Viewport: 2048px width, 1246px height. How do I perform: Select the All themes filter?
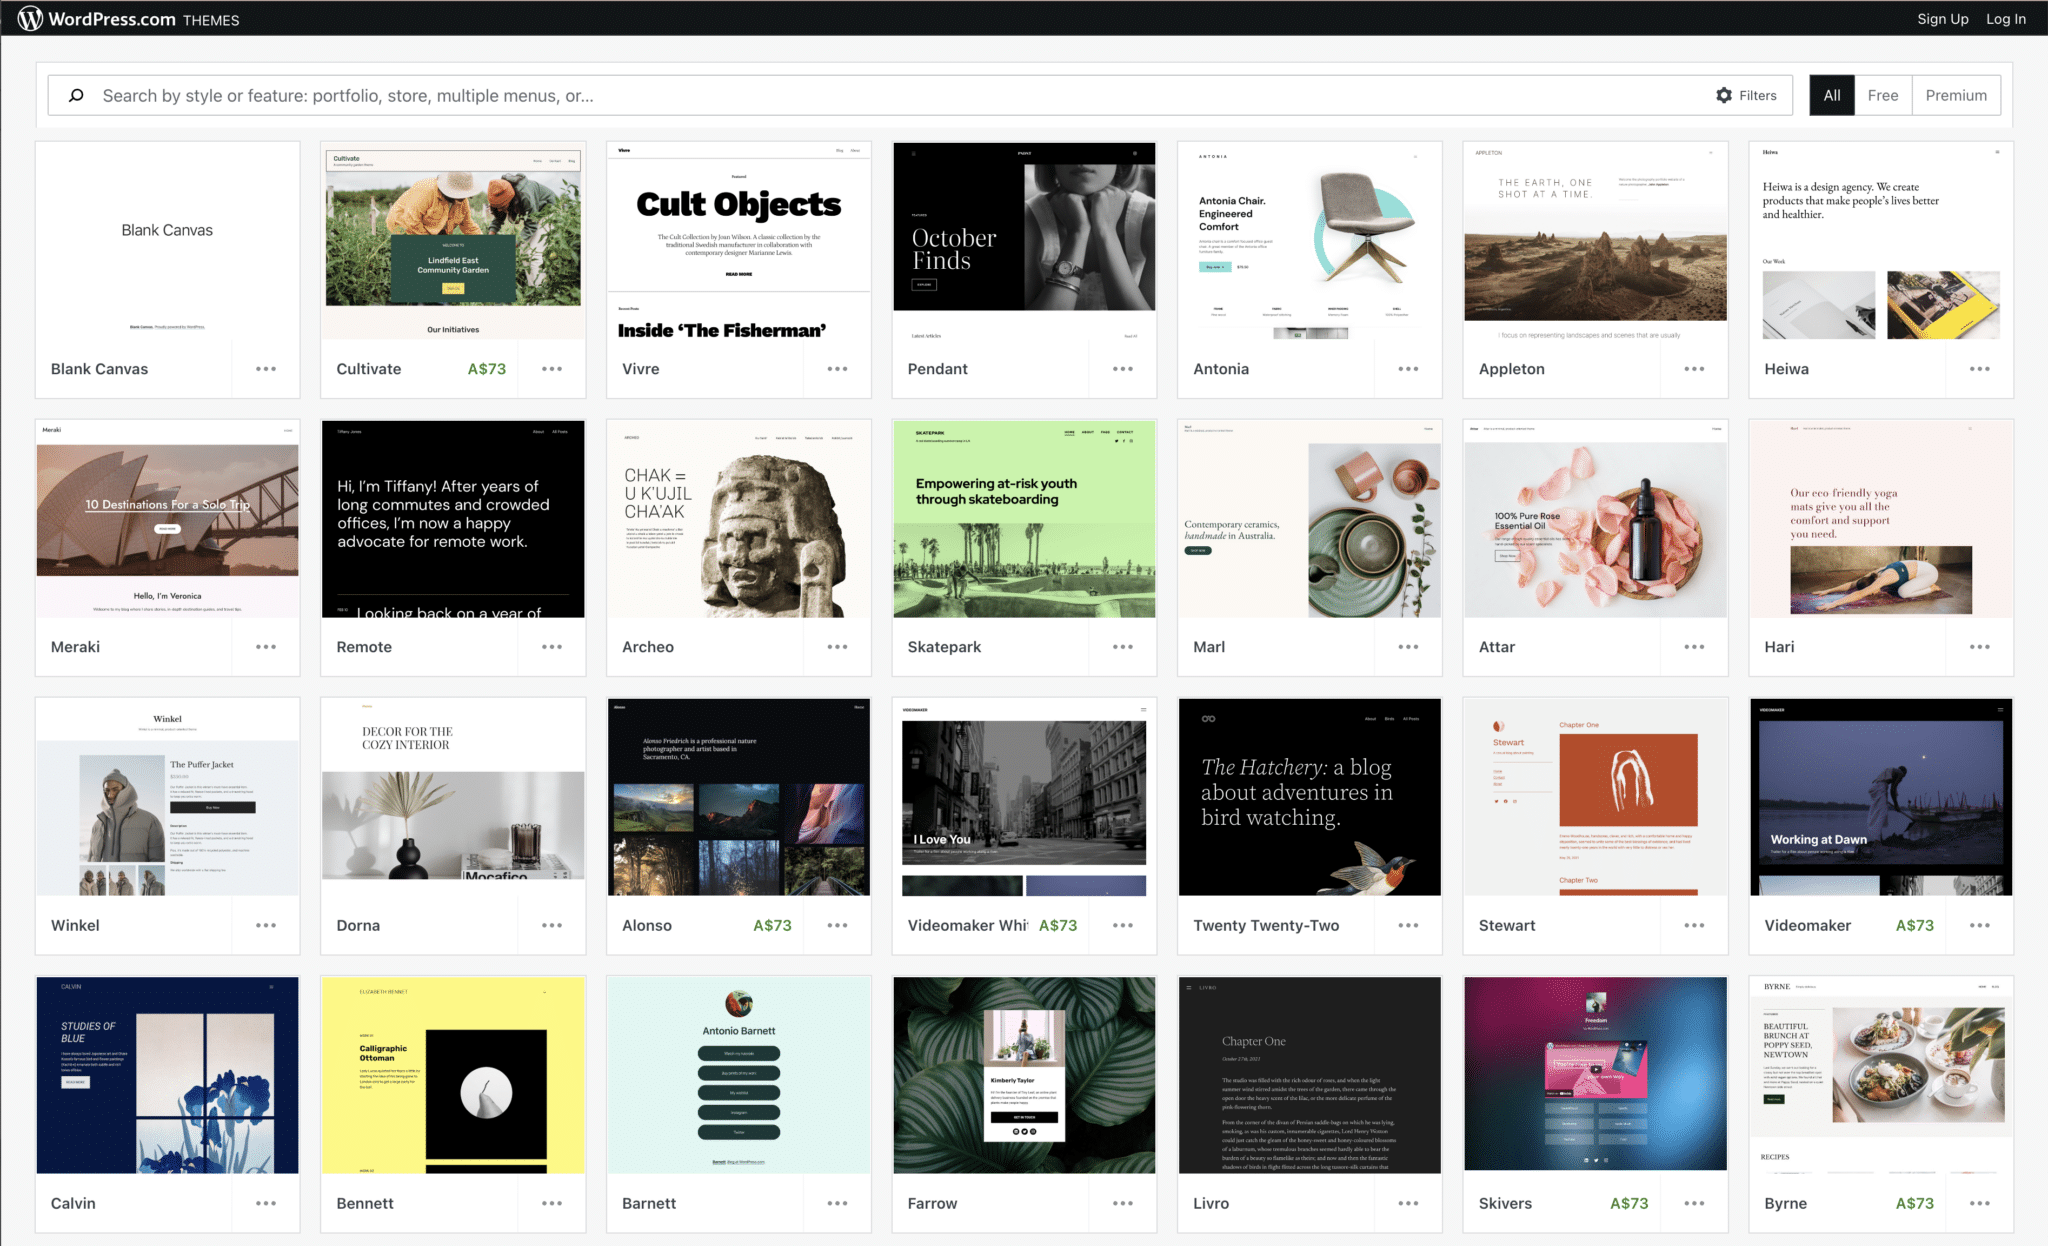click(x=1831, y=96)
